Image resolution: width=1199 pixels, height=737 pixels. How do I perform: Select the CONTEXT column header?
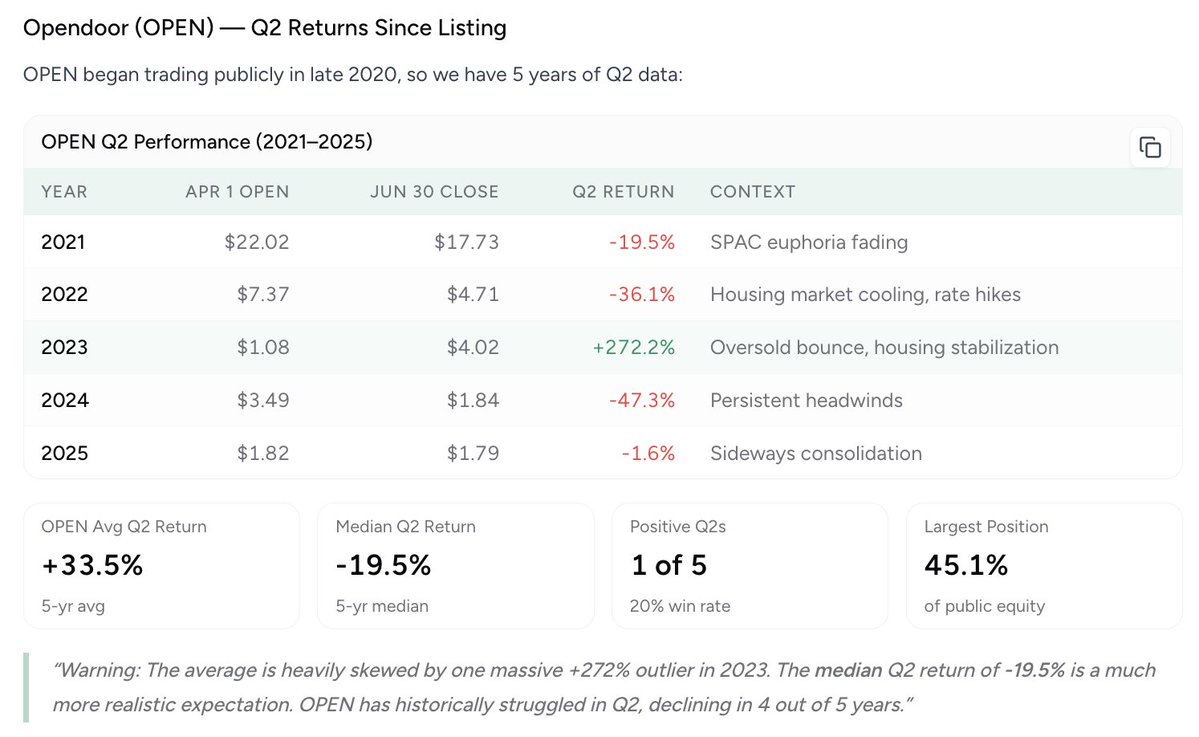click(x=752, y=191)
